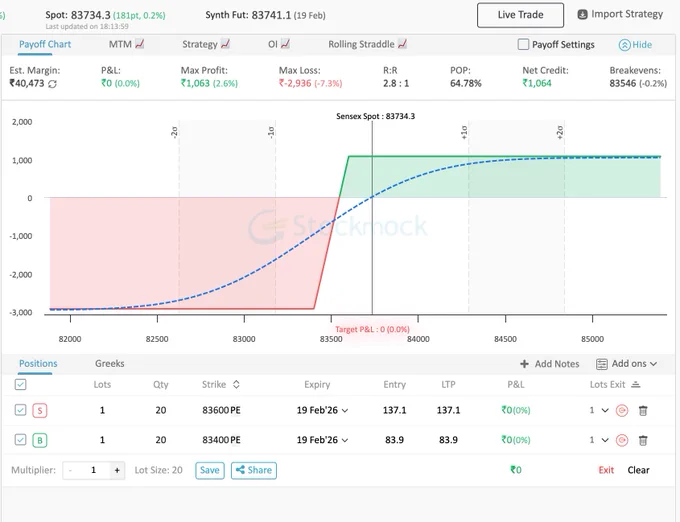Screen dimensions: 680x522
Task: Click the Sensex Spot vertical marker line
Action: 372,217
